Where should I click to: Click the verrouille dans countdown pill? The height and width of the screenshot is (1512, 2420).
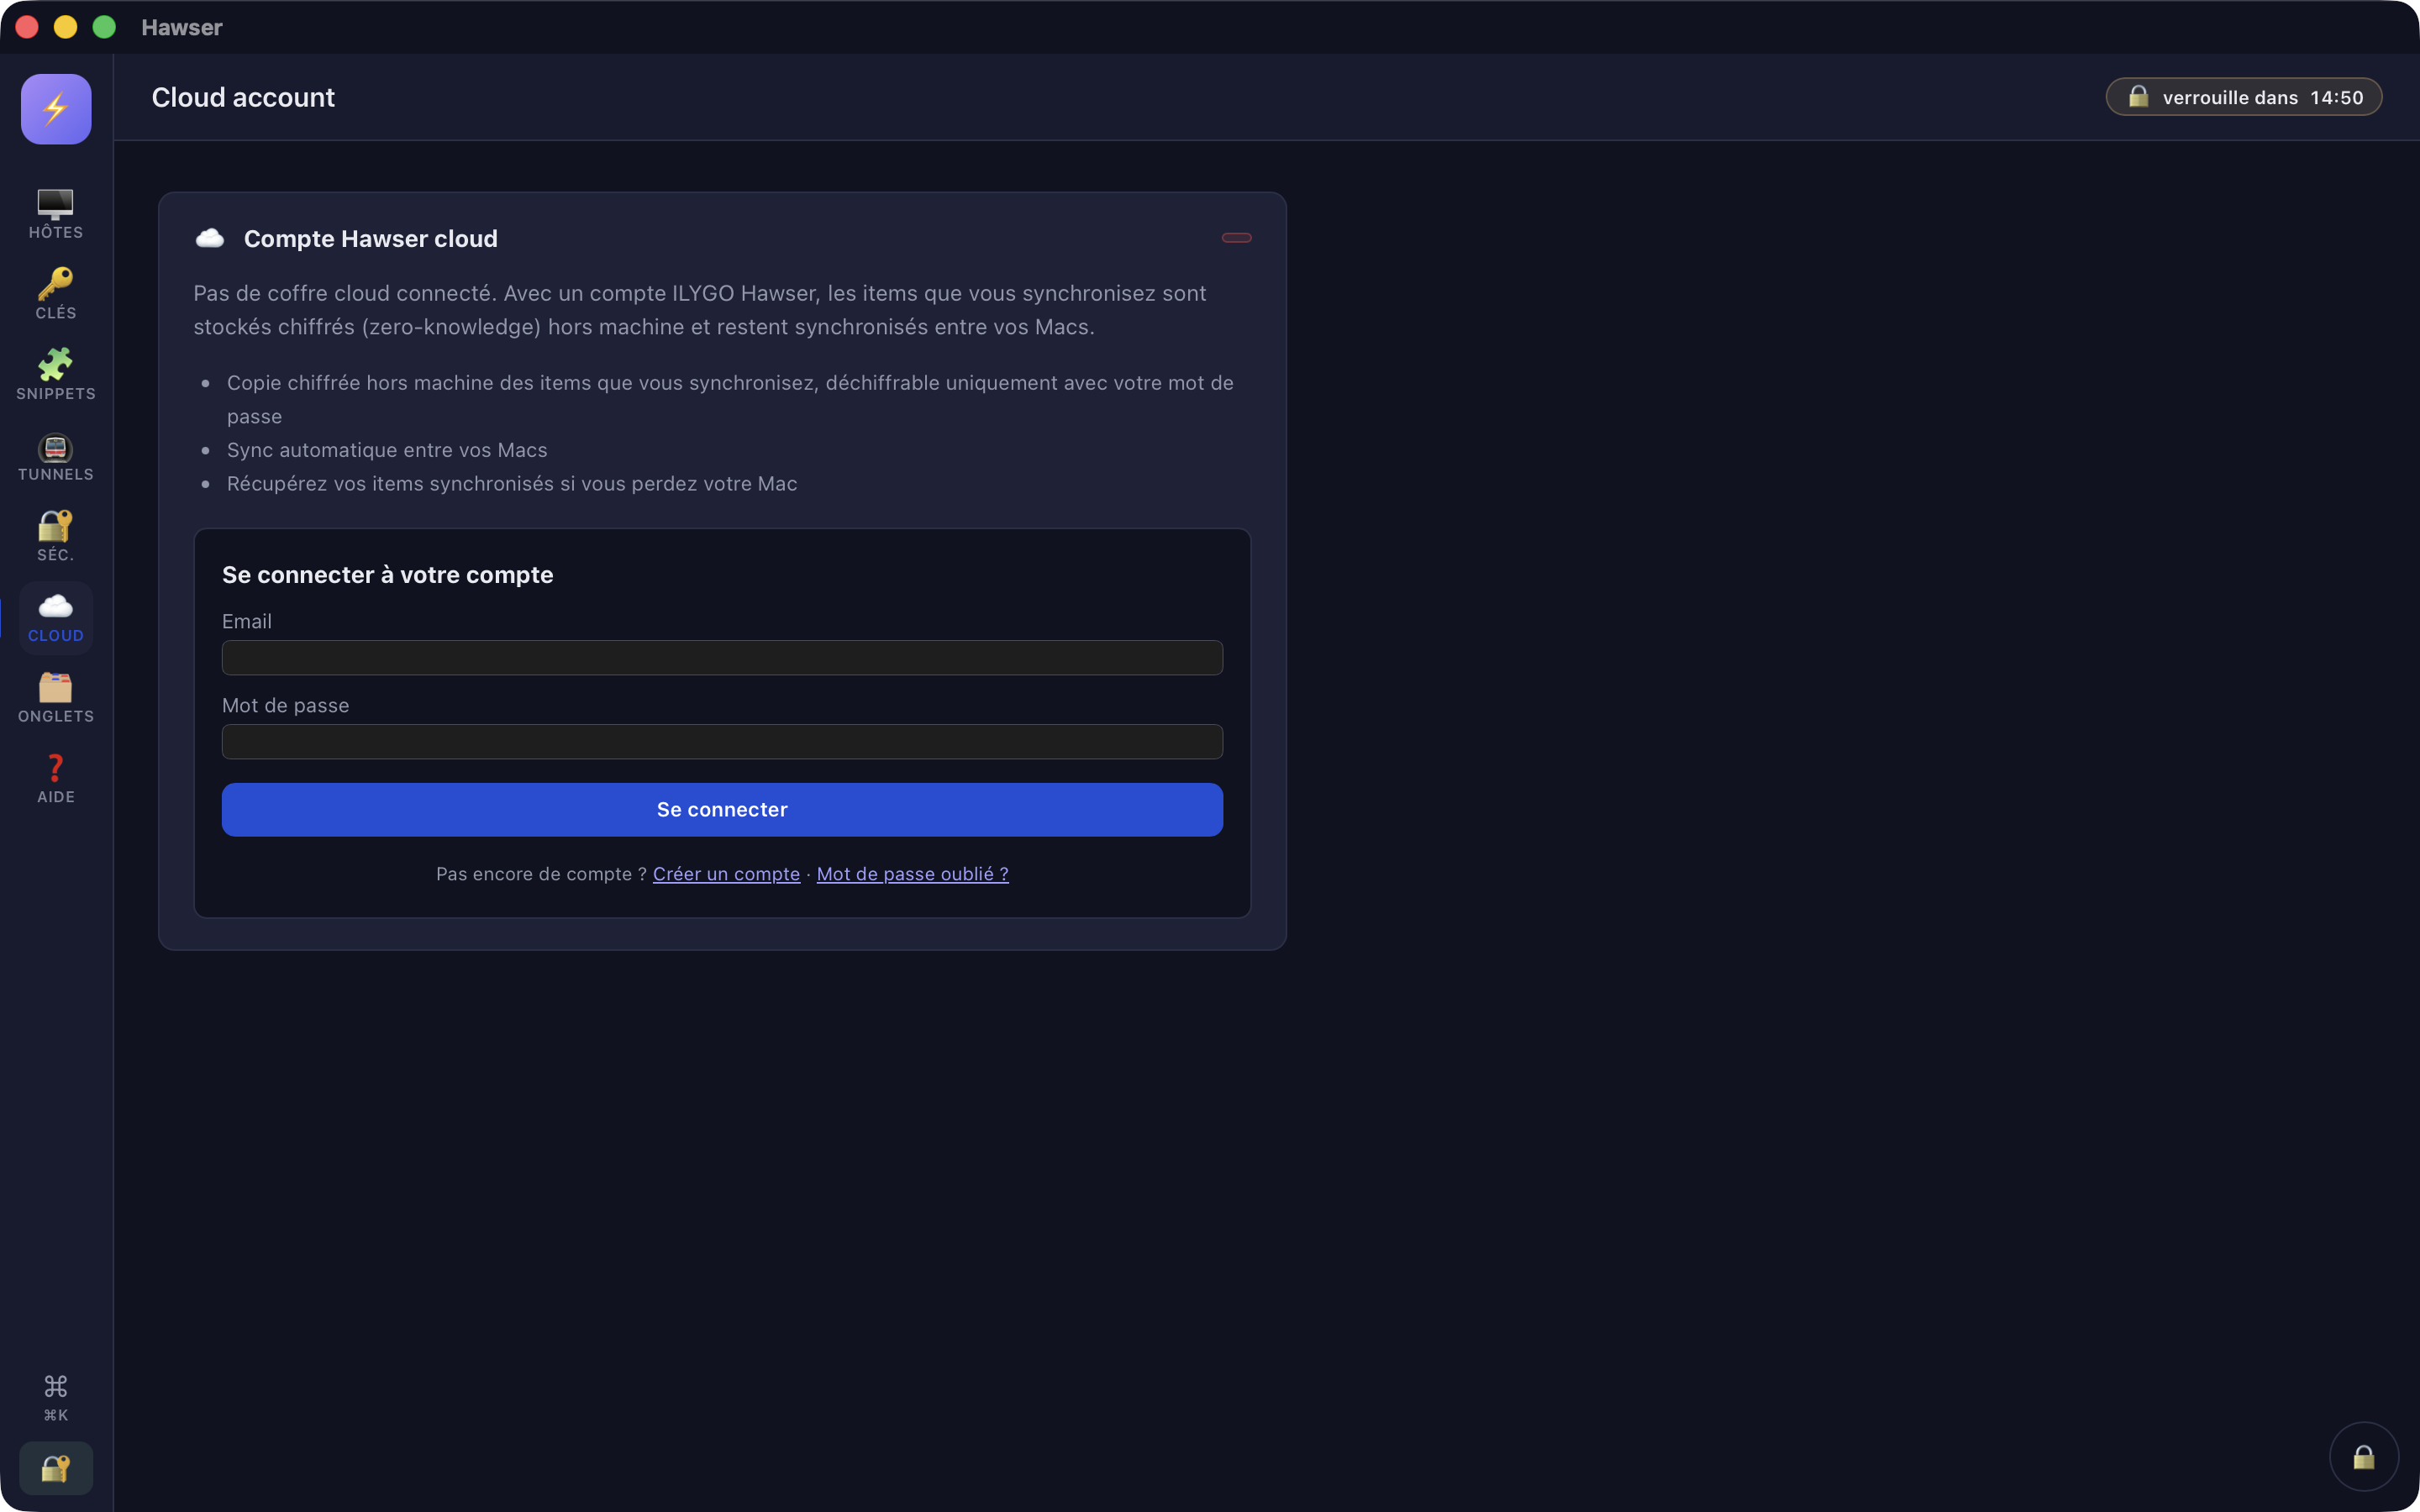coord(2244,97)
